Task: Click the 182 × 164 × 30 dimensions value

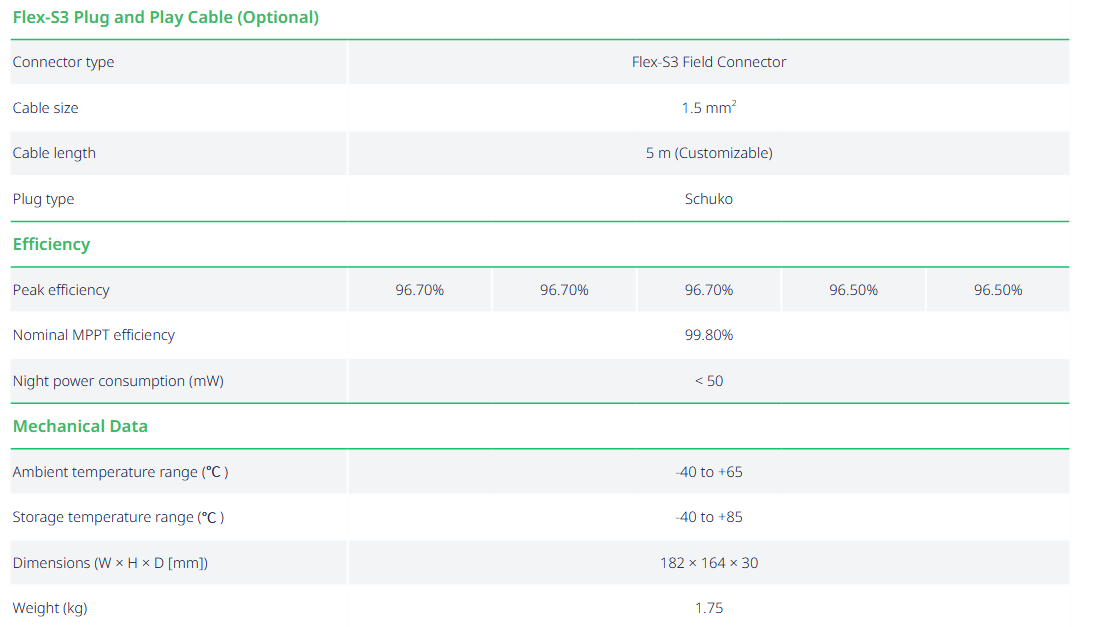Action: coord(708,563)
